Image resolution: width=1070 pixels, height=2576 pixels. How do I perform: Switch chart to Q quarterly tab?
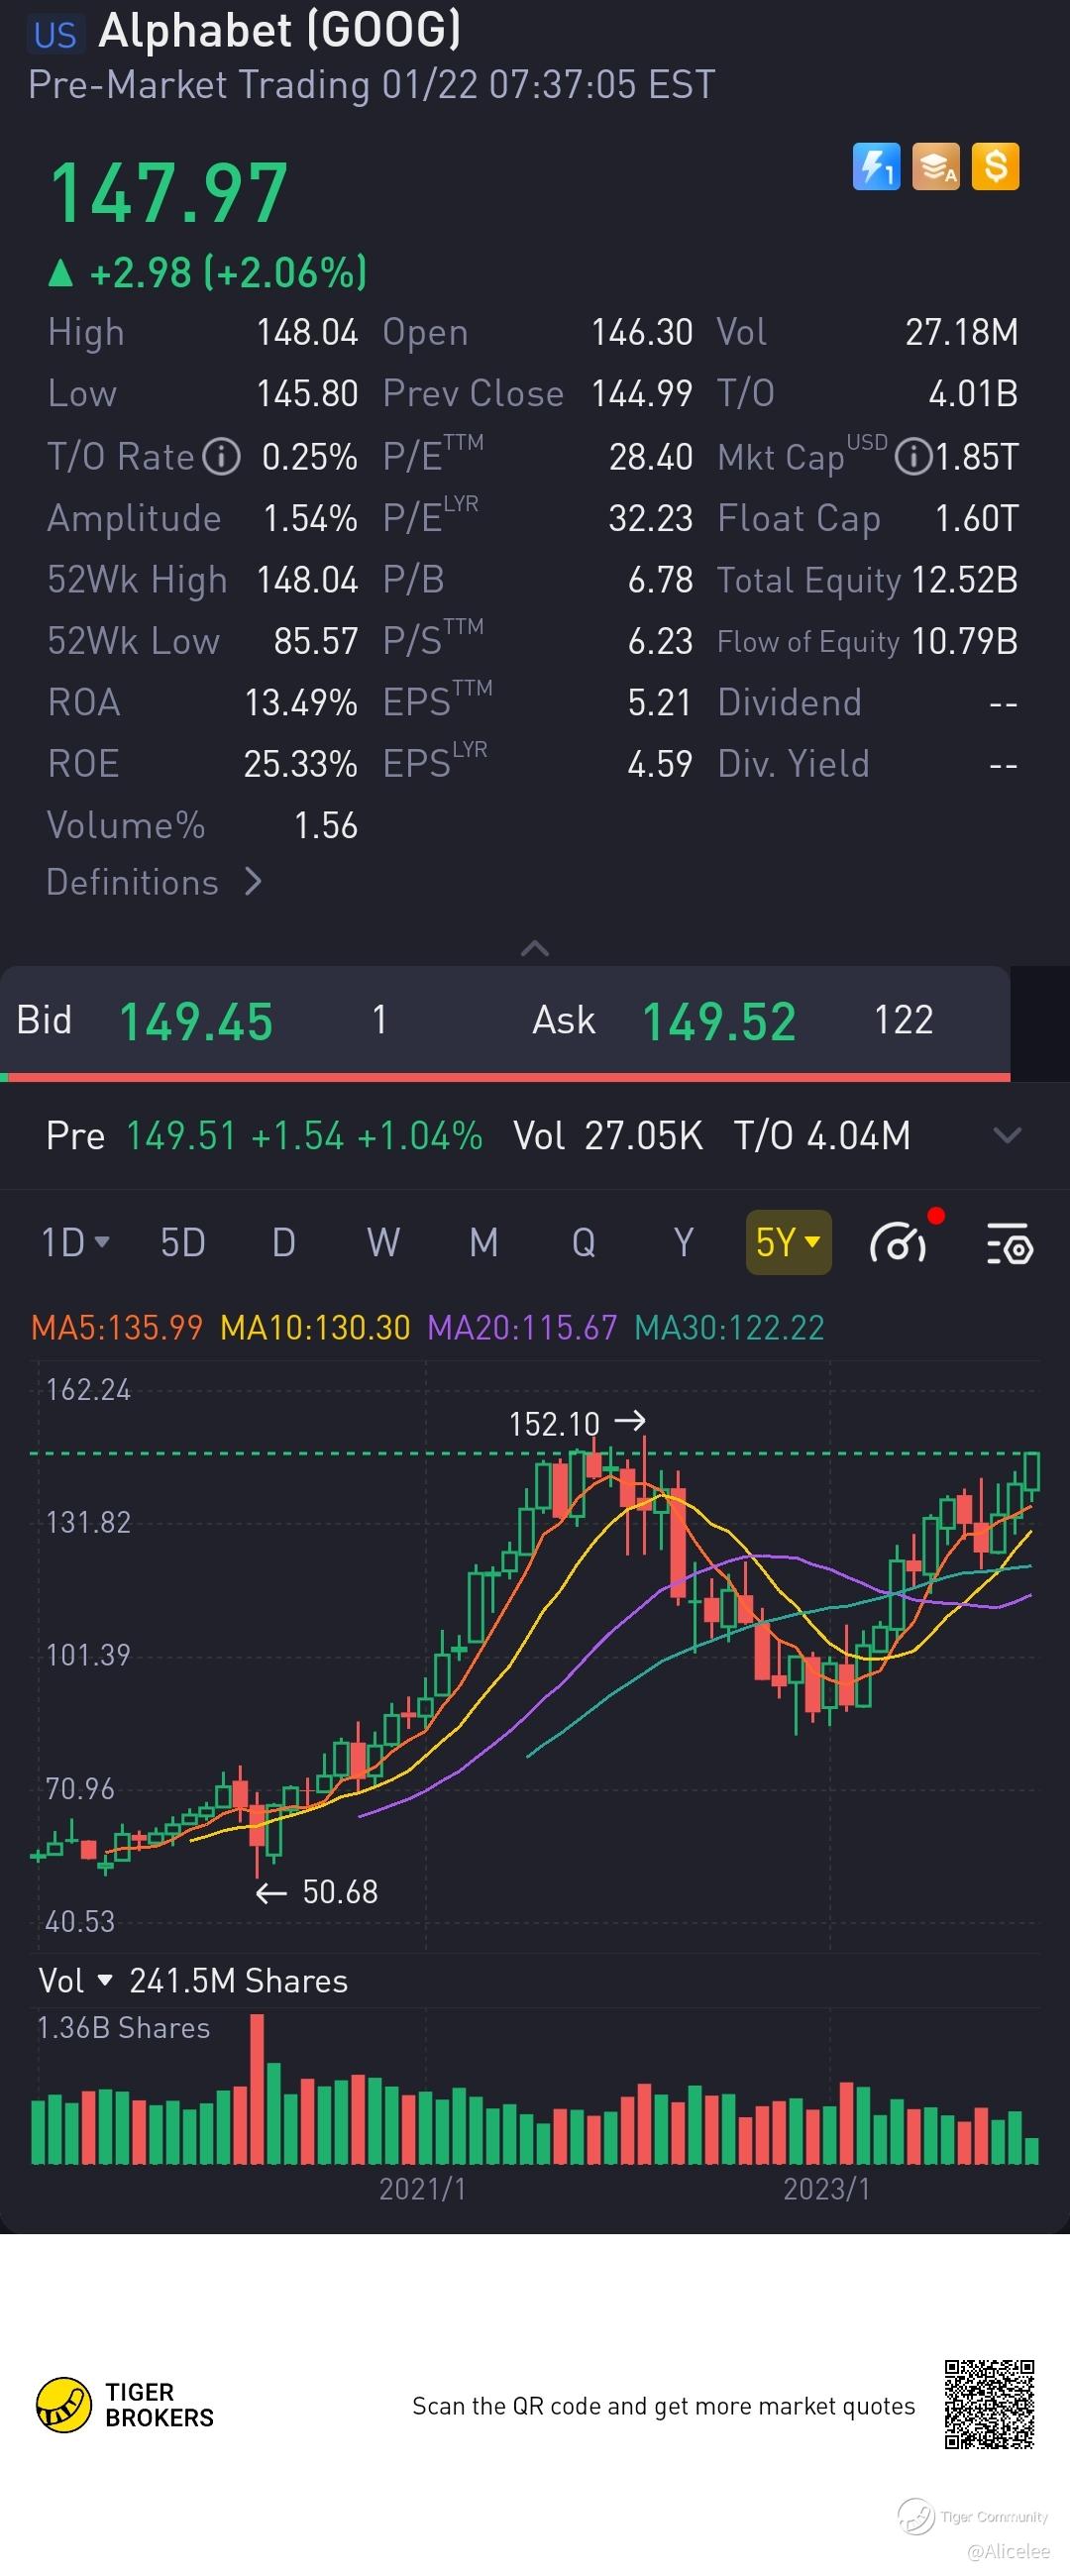point(584,1243)
